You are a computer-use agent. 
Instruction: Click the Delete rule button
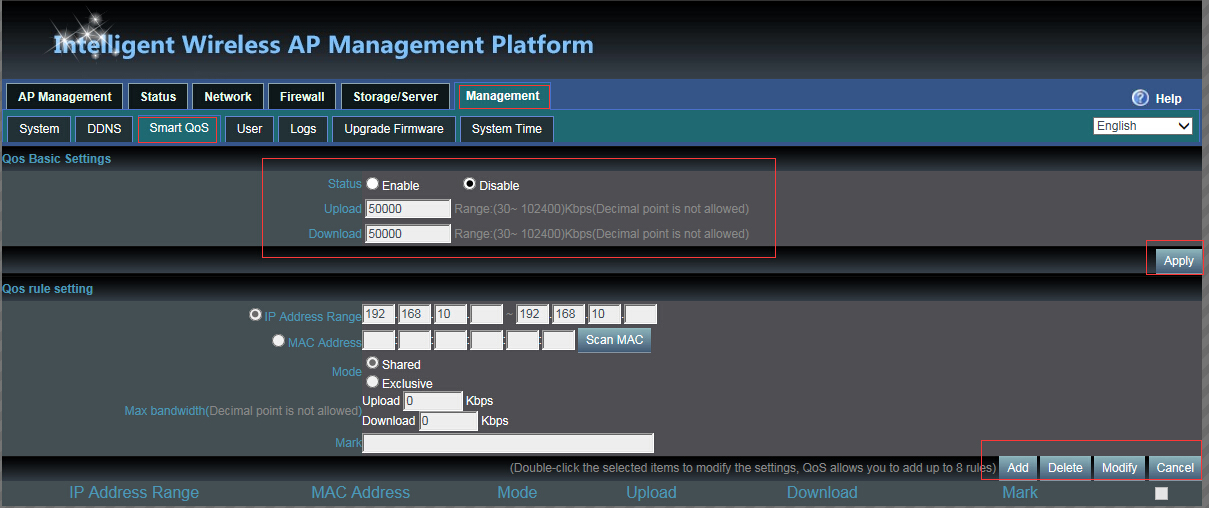click(1065, 467)
